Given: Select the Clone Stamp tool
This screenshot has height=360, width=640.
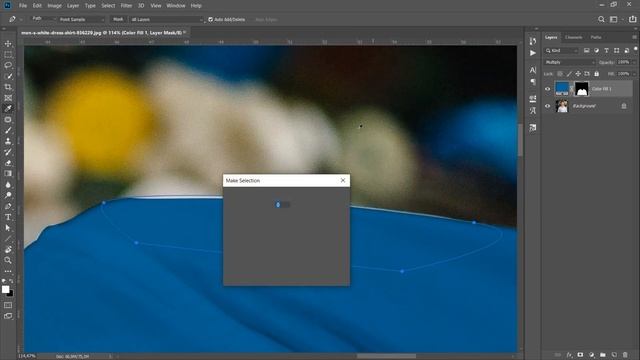Looking at the screenshot, I should click(8, 141).
